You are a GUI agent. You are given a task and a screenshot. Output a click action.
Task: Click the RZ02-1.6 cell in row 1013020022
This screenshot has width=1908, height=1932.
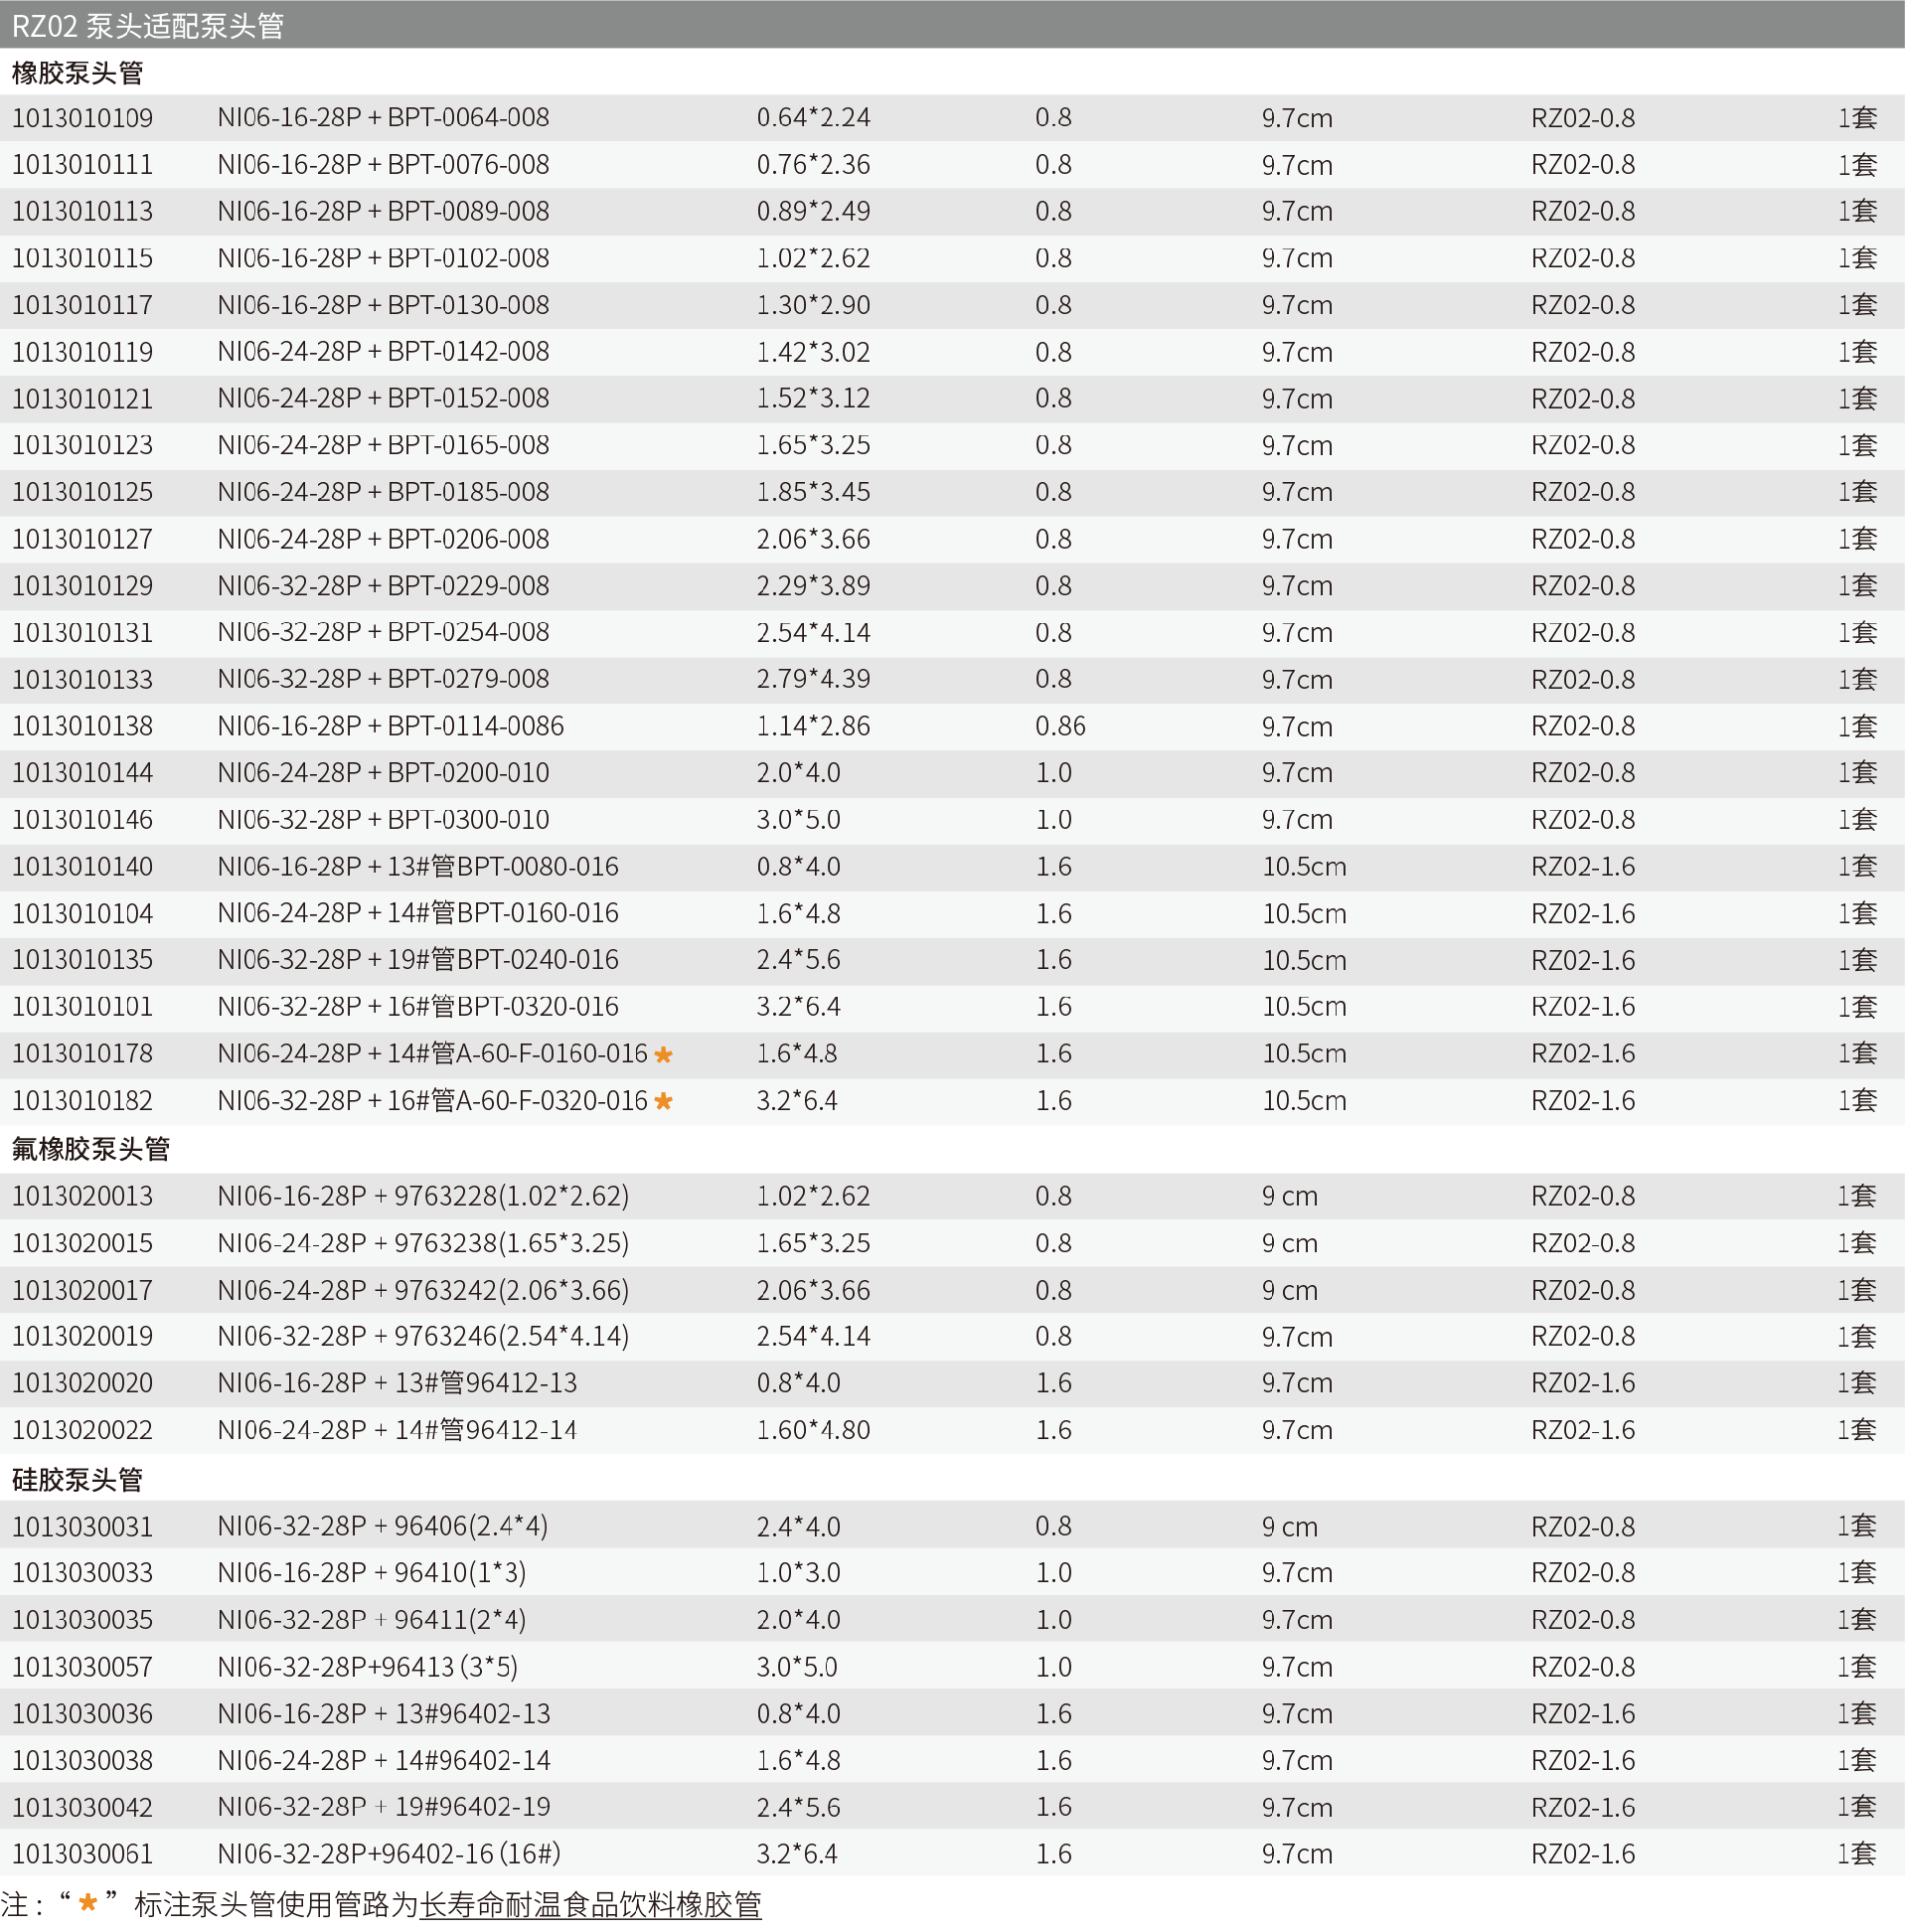tap(1584, 1431)
